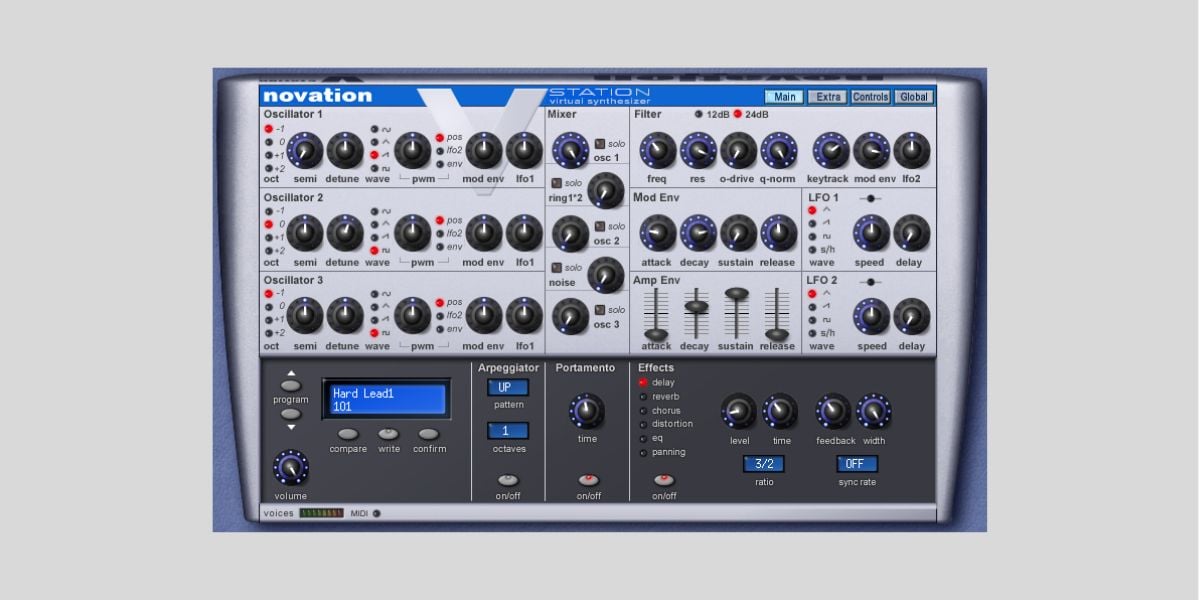Click the compare button

pos(348,434)
